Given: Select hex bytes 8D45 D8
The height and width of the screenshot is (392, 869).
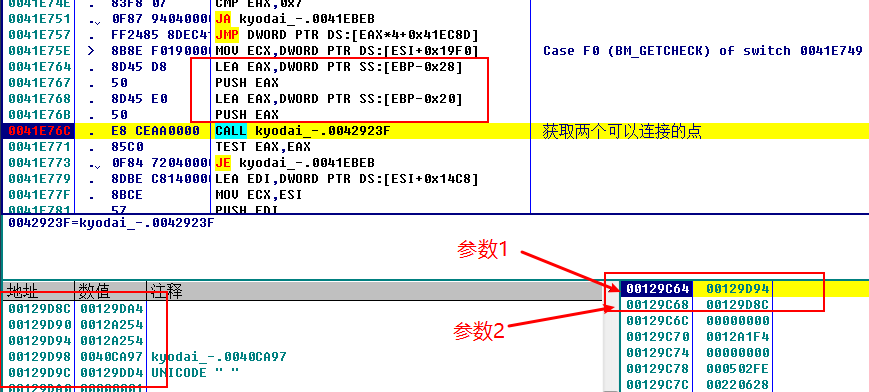Looking at the screenshot, I should (139, 67).
